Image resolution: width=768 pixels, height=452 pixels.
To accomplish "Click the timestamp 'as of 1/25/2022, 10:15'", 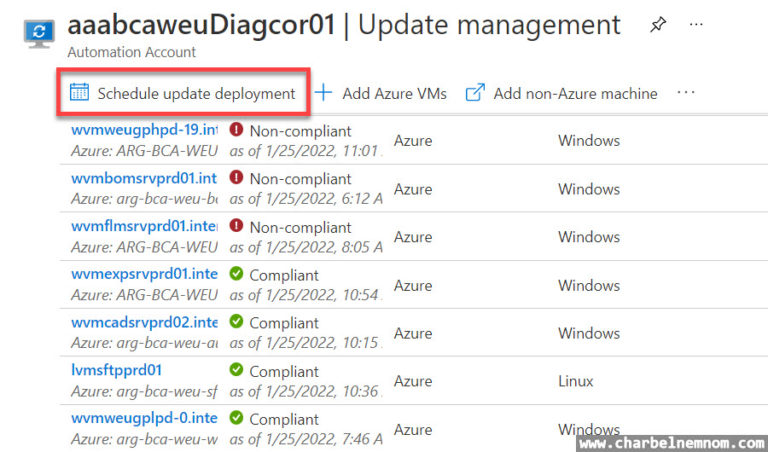I will [306, 343].
